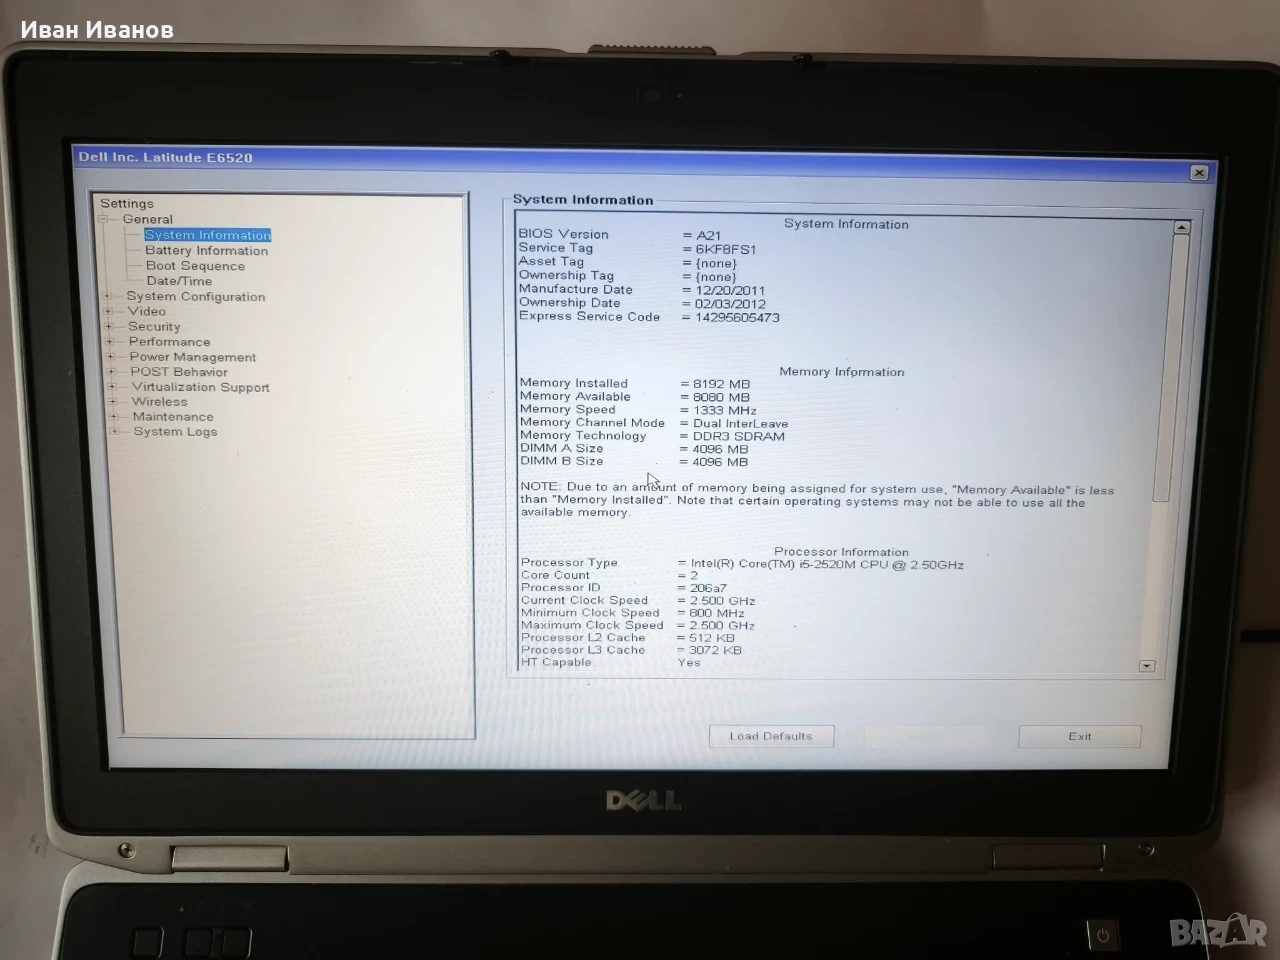The height and width of the screenshot is (960, 1280).
Task: Select the System Logs label
Action: [176, 432]
